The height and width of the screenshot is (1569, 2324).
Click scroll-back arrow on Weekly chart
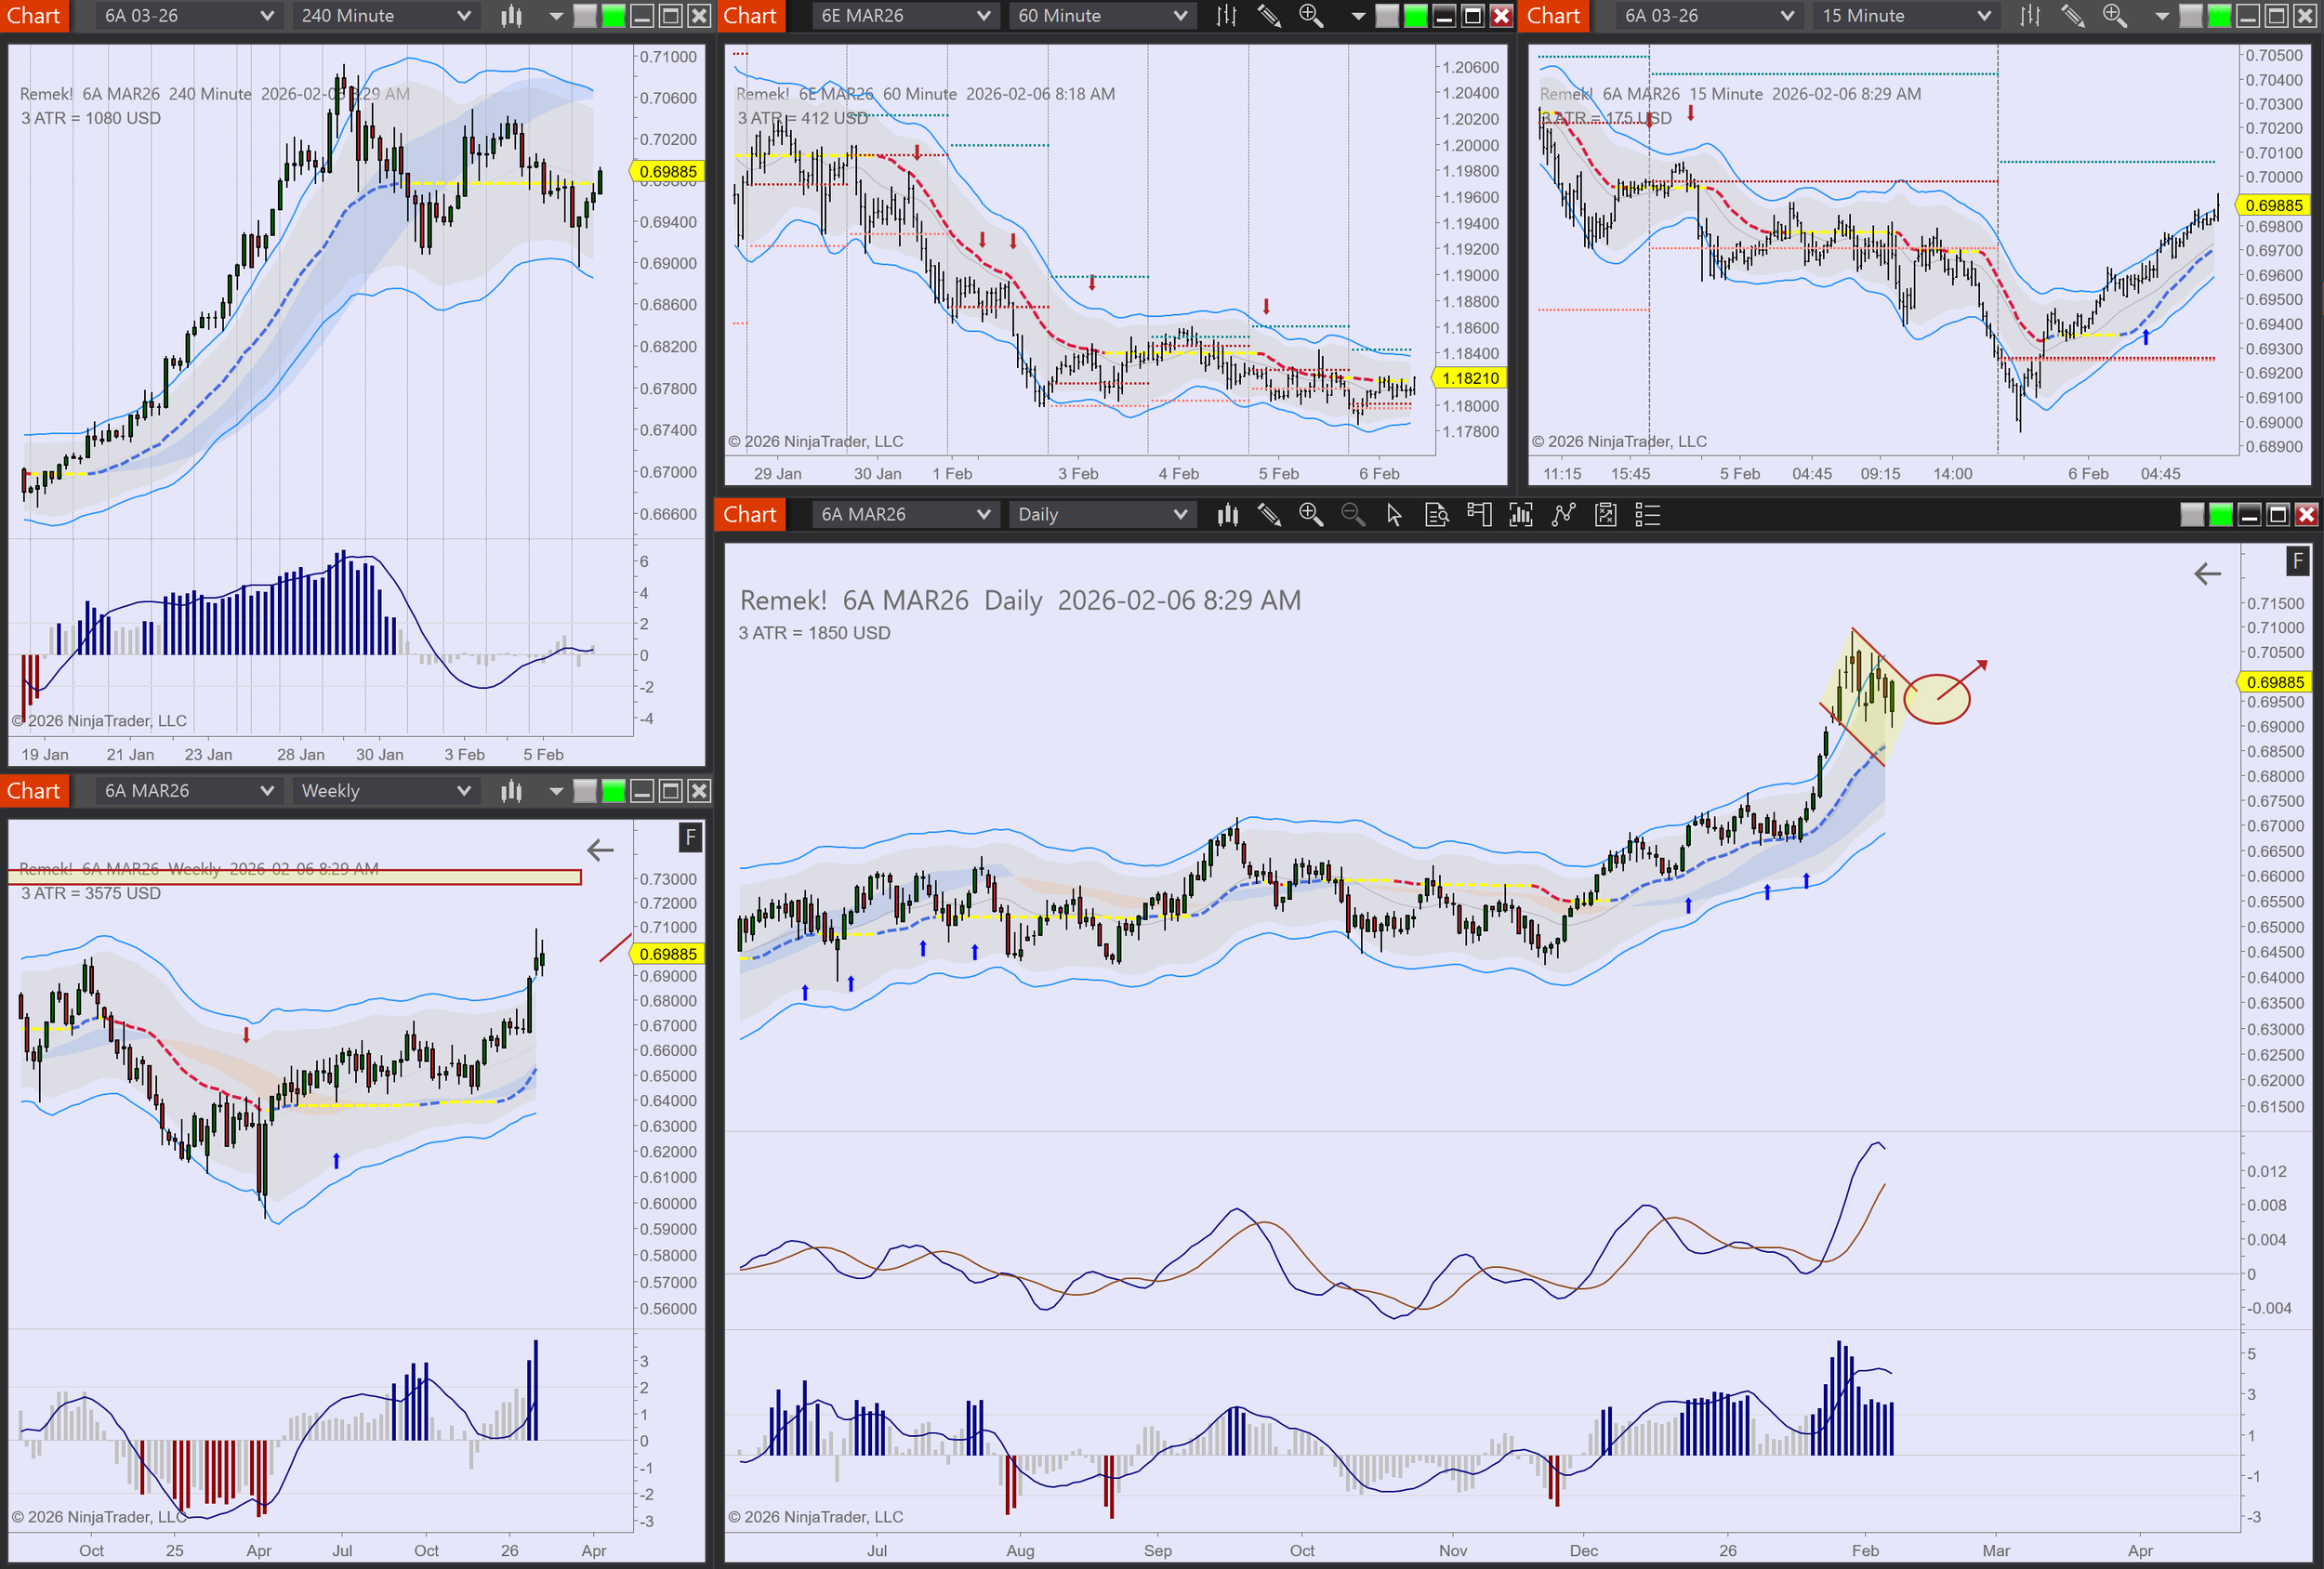pyautogui.click(x=600, y=851)
